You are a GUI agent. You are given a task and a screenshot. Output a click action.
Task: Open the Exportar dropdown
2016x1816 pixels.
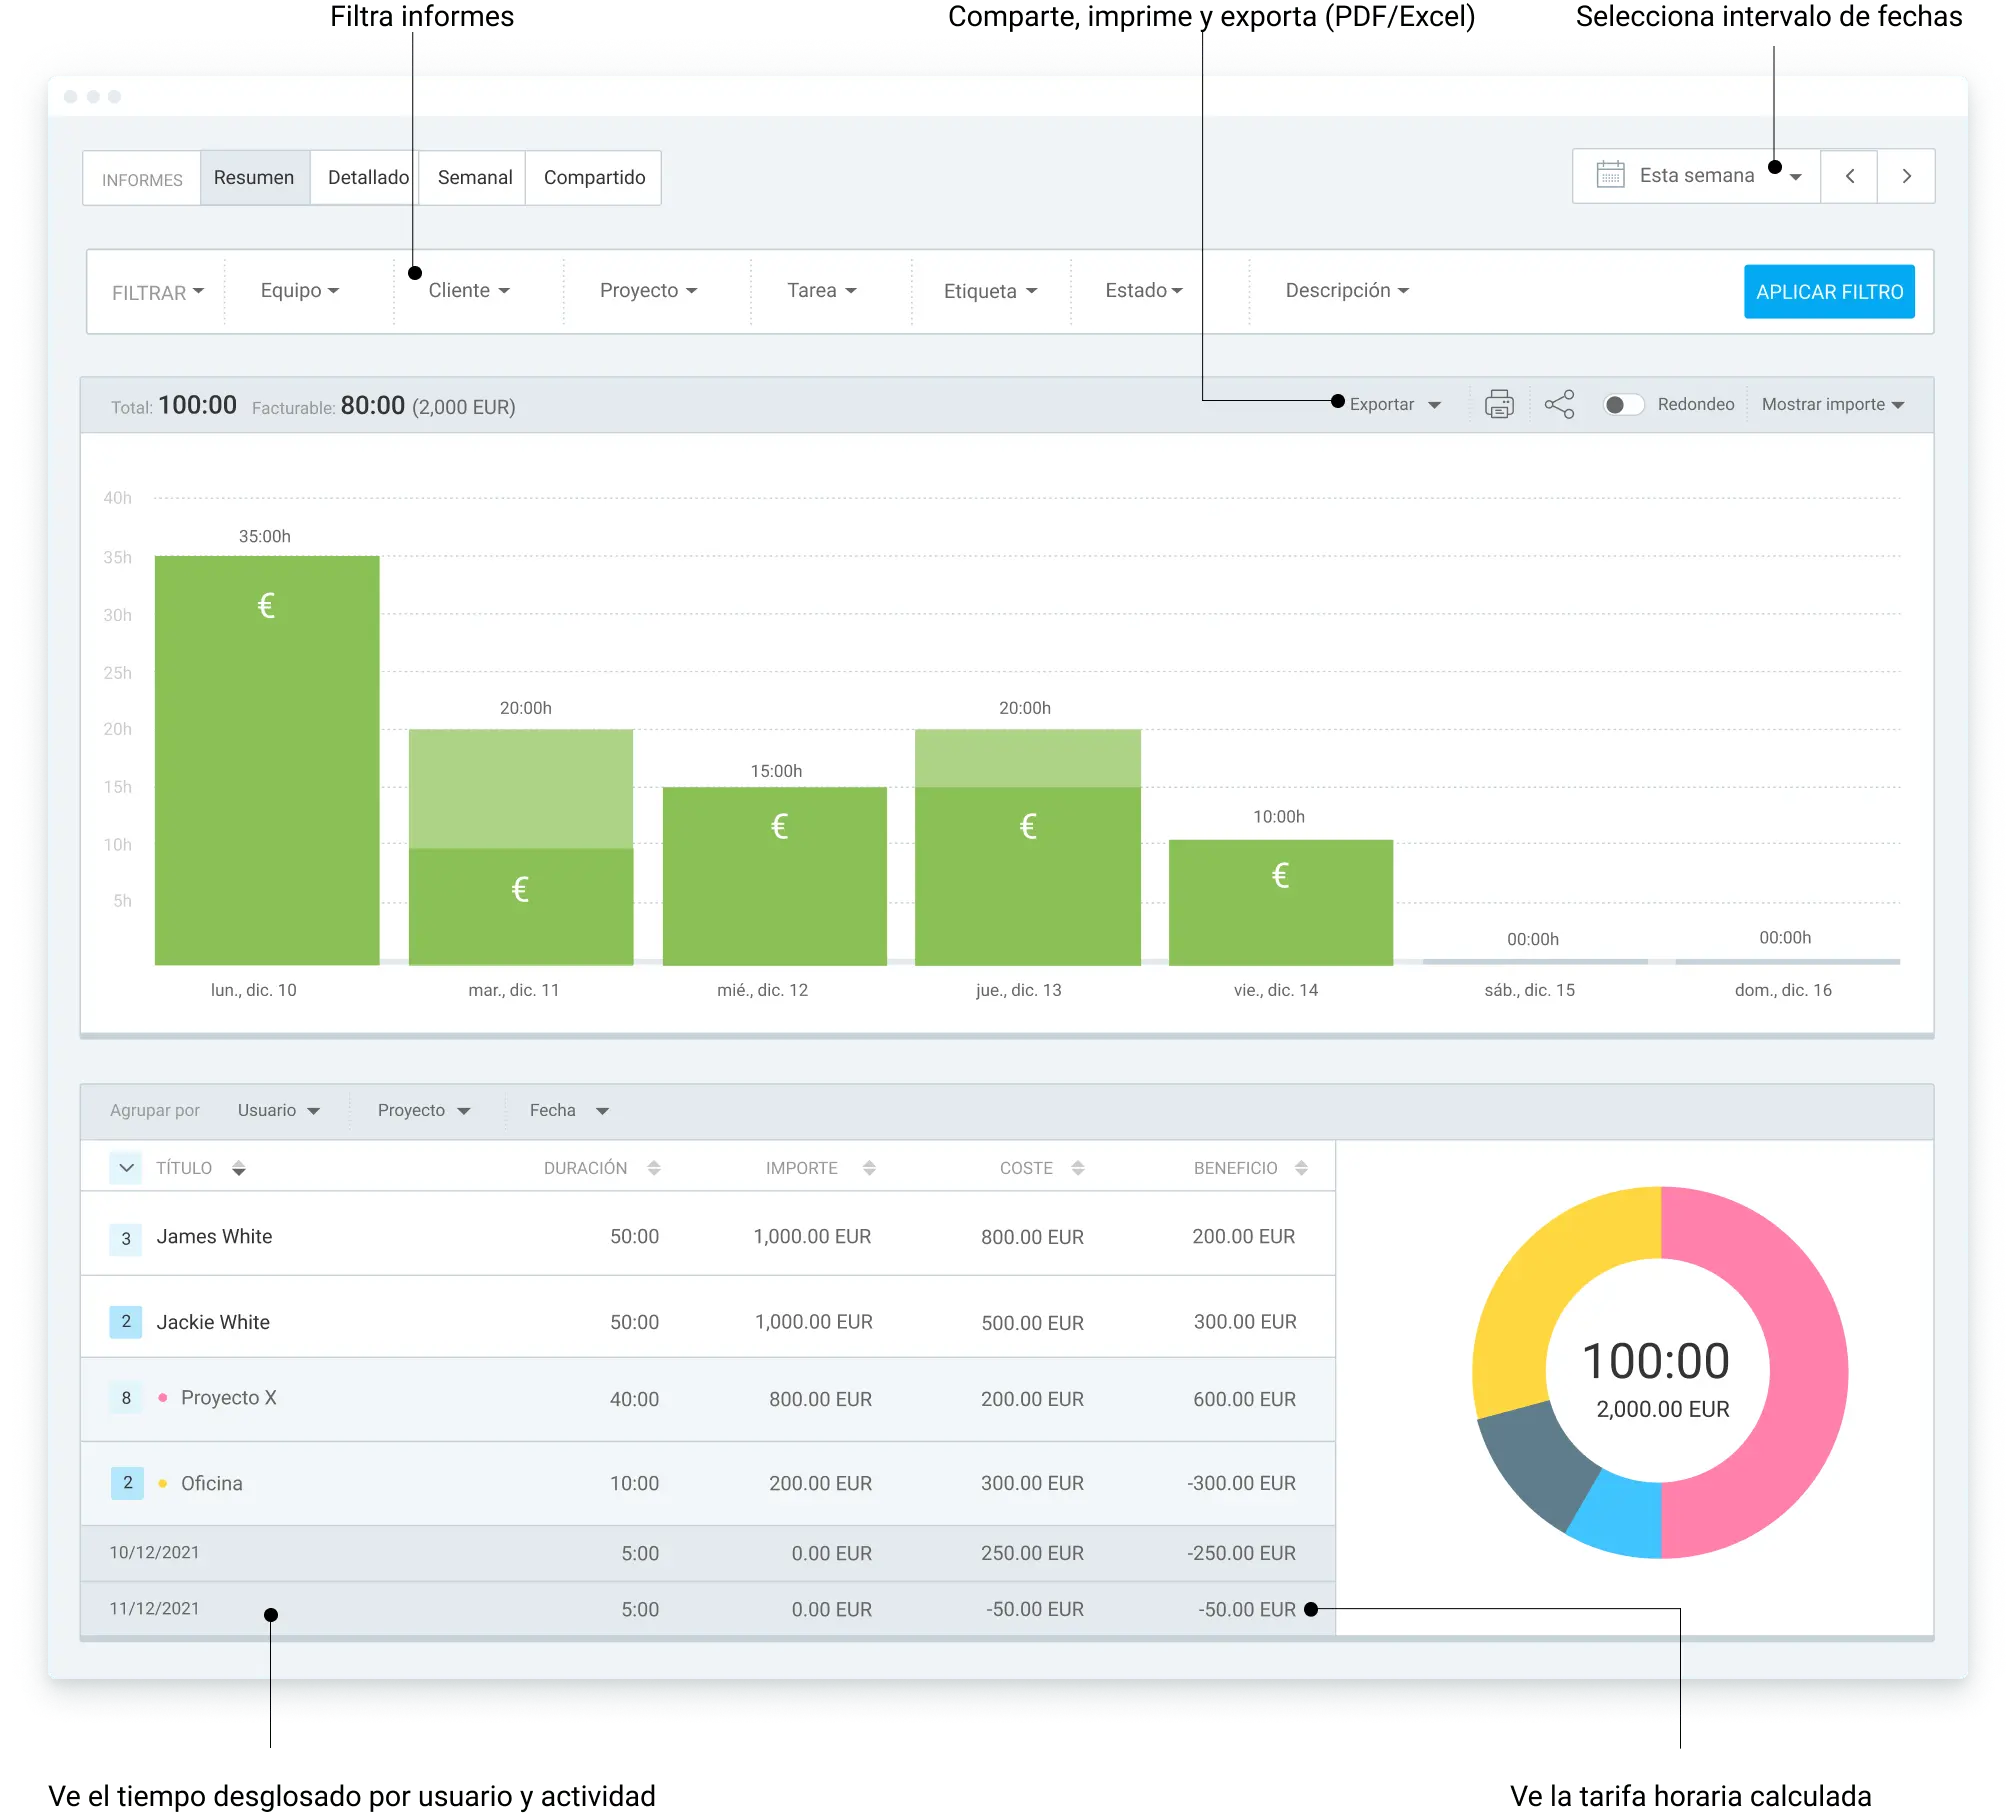pos(1395,404)
